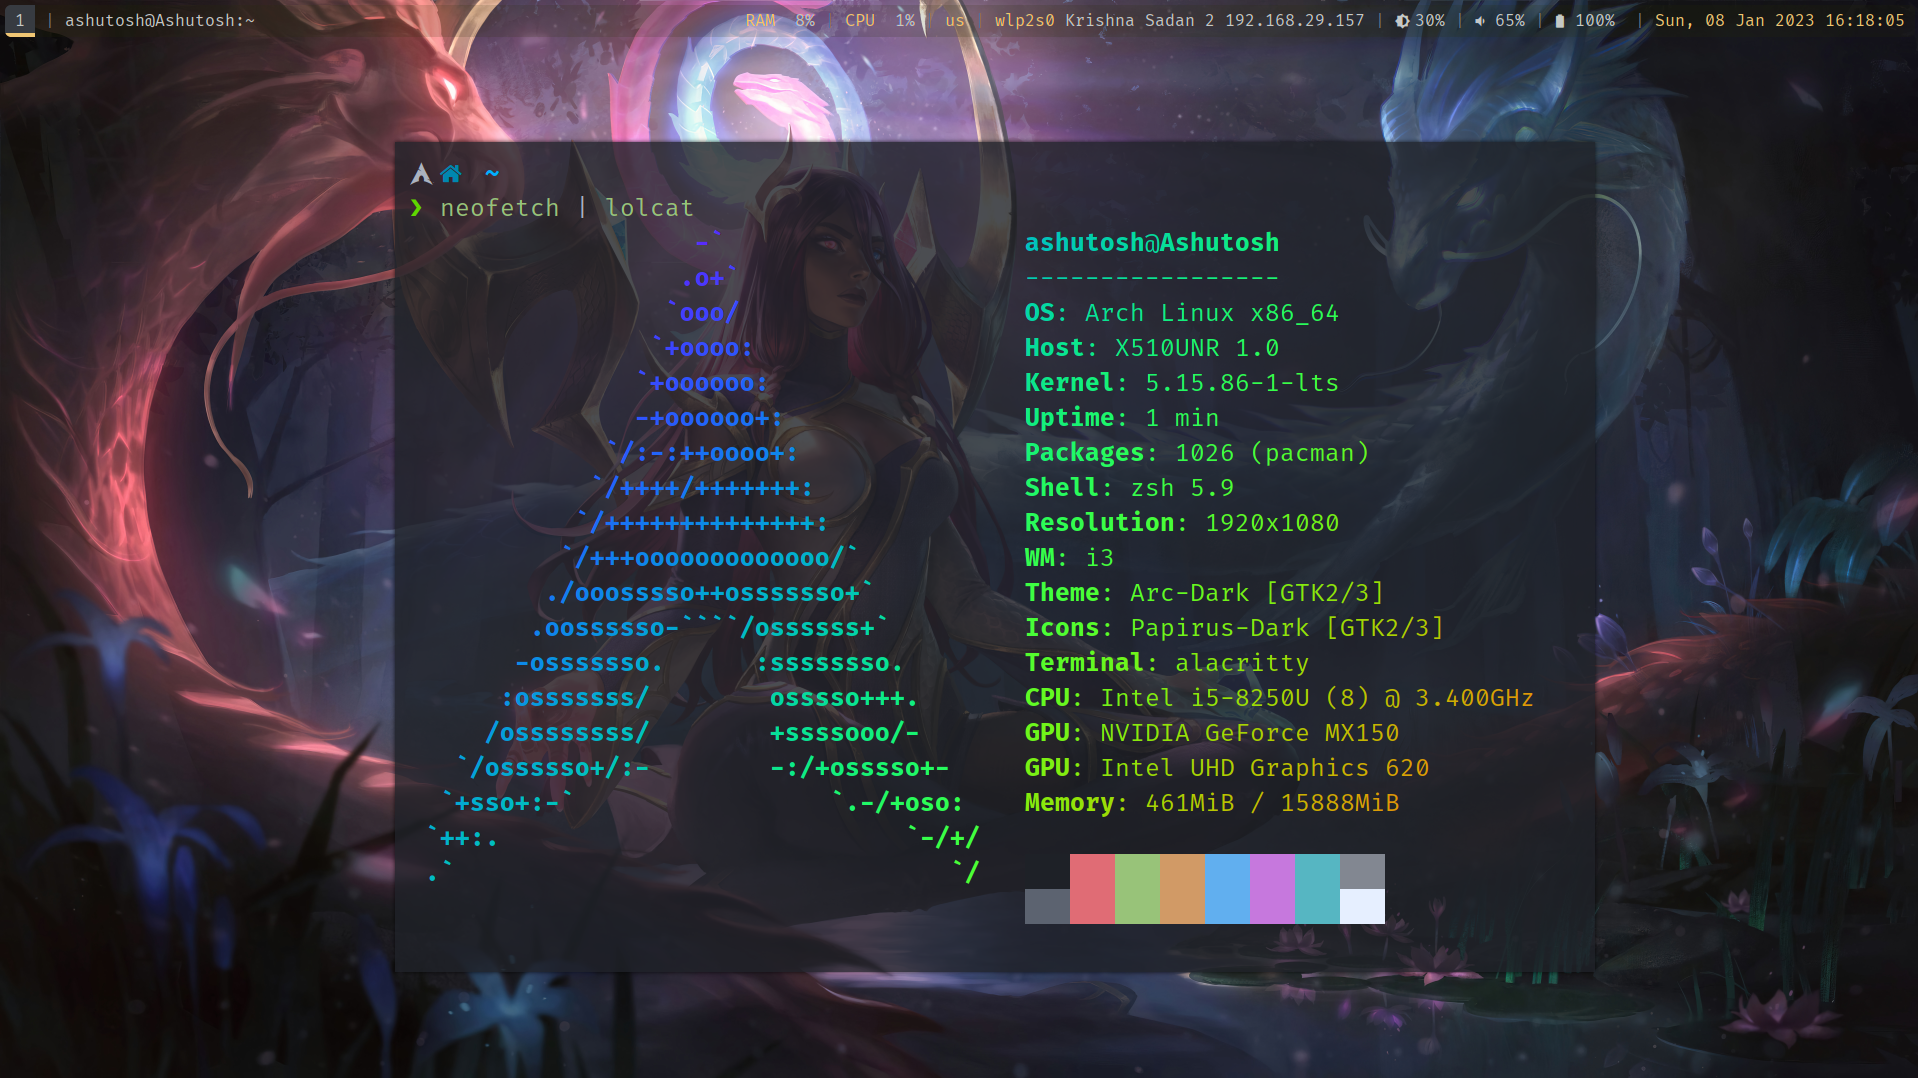The width and height of the screenshot is (1918, 1078).
Task: Click the Theme: Arc-Dark line
Action: pyautogui.click(x=1204, y=593)
